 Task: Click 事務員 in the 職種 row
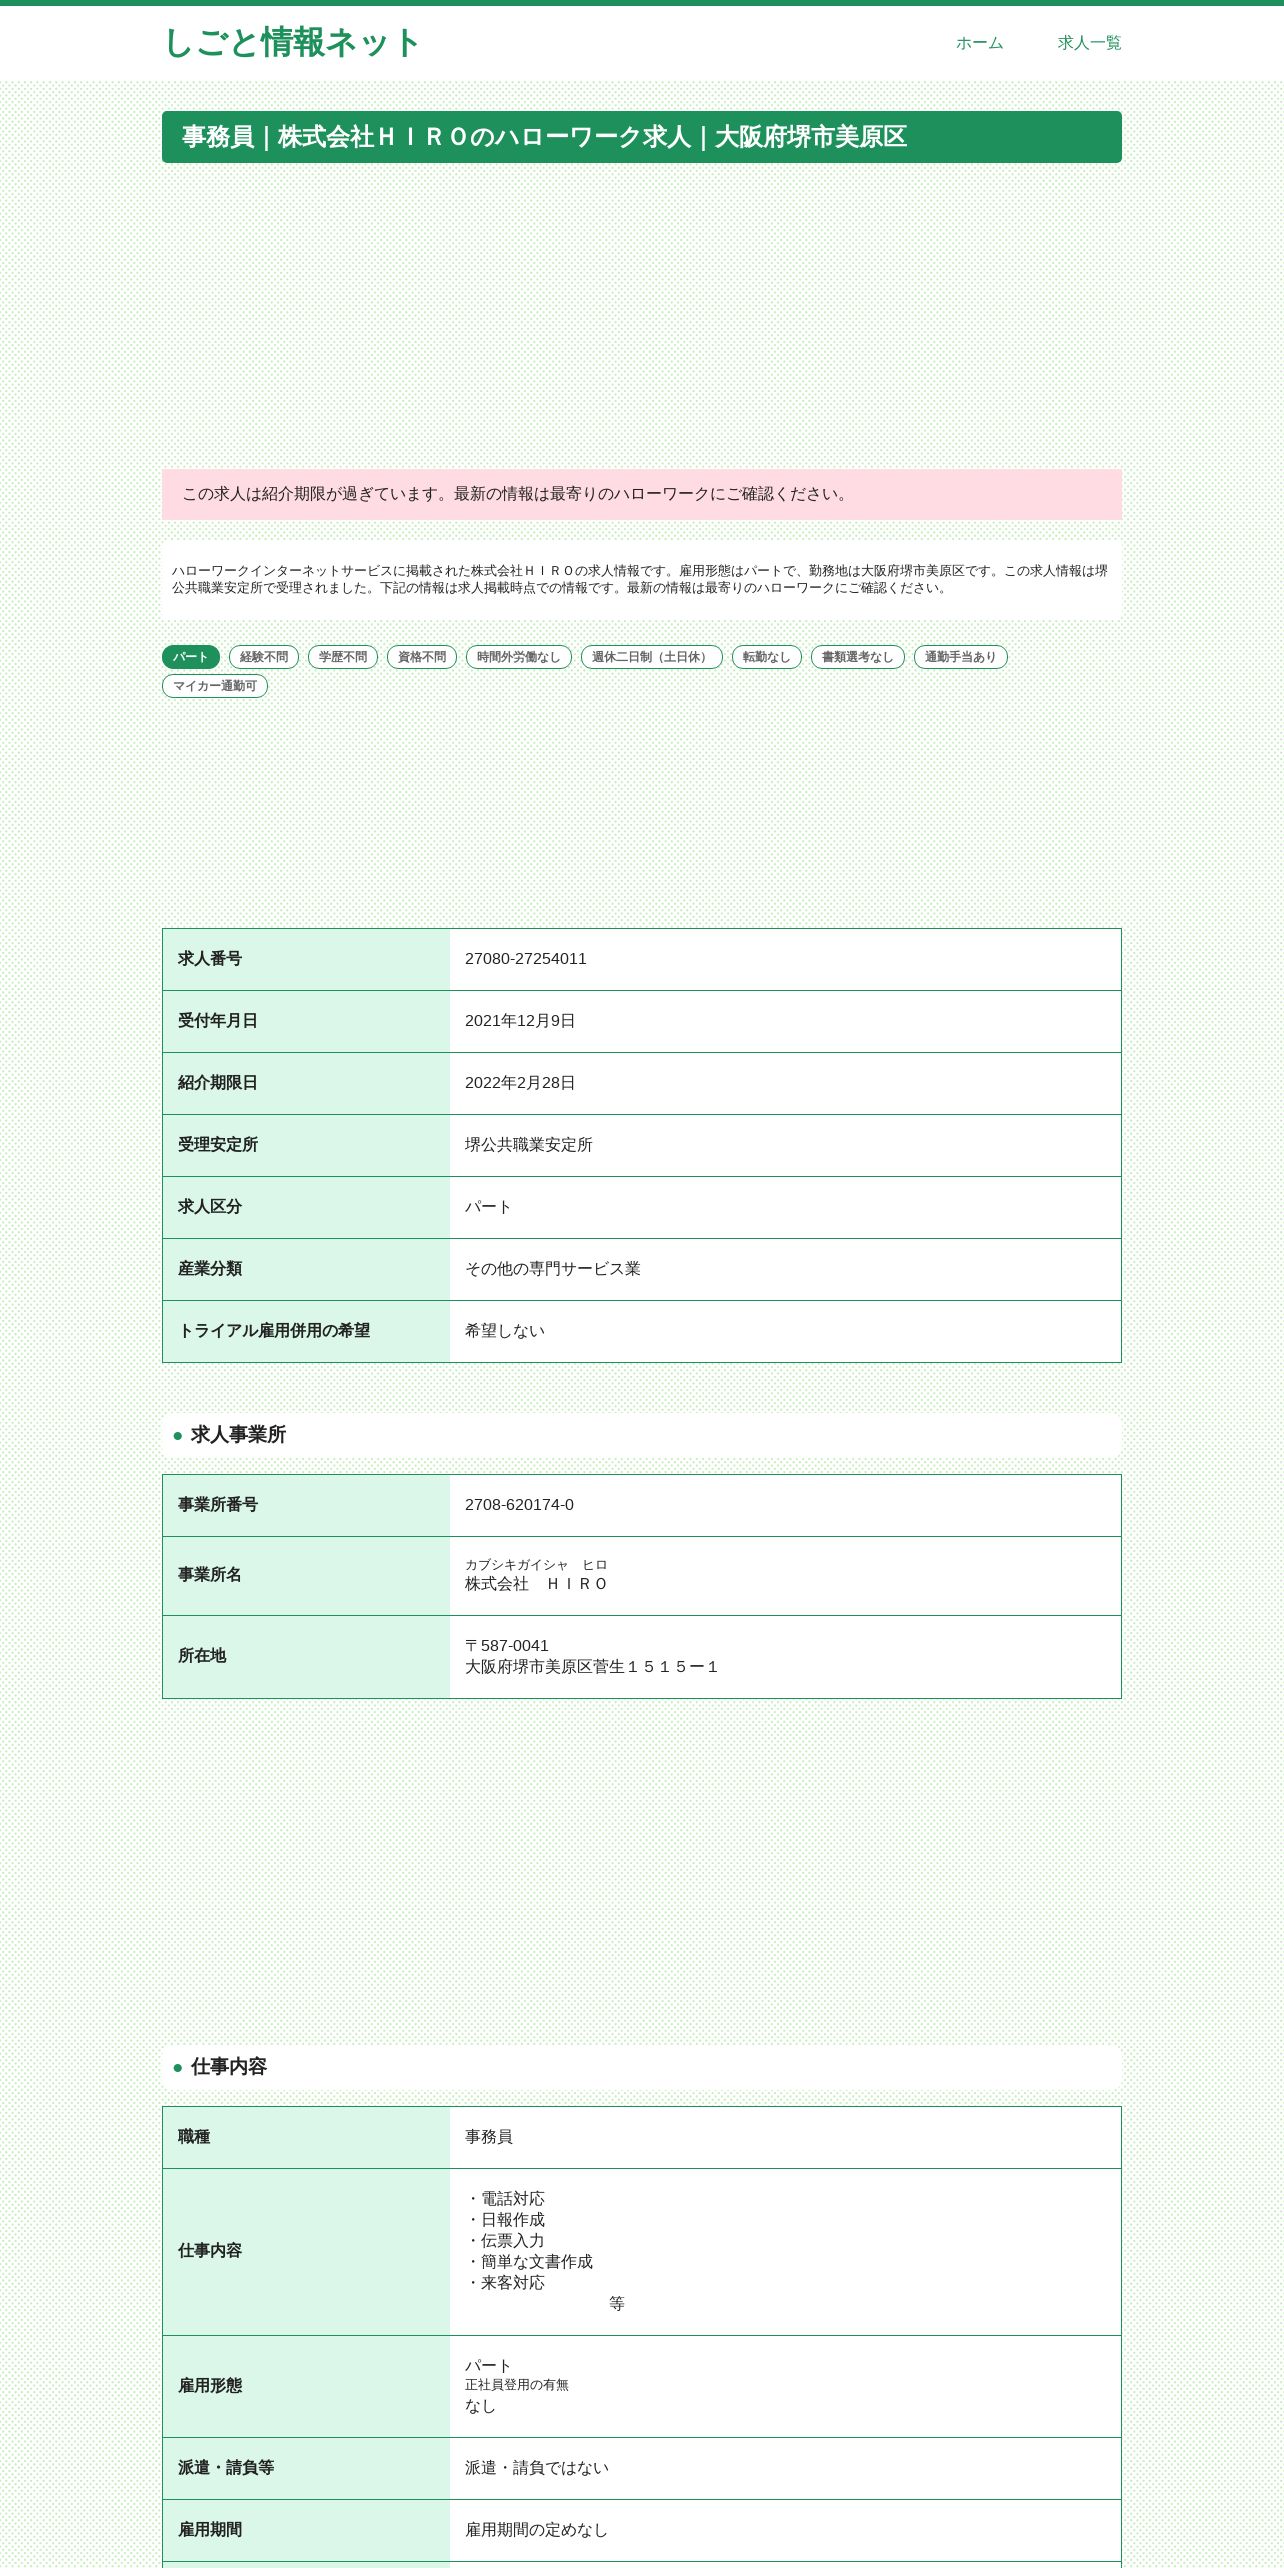(489, 2137)
